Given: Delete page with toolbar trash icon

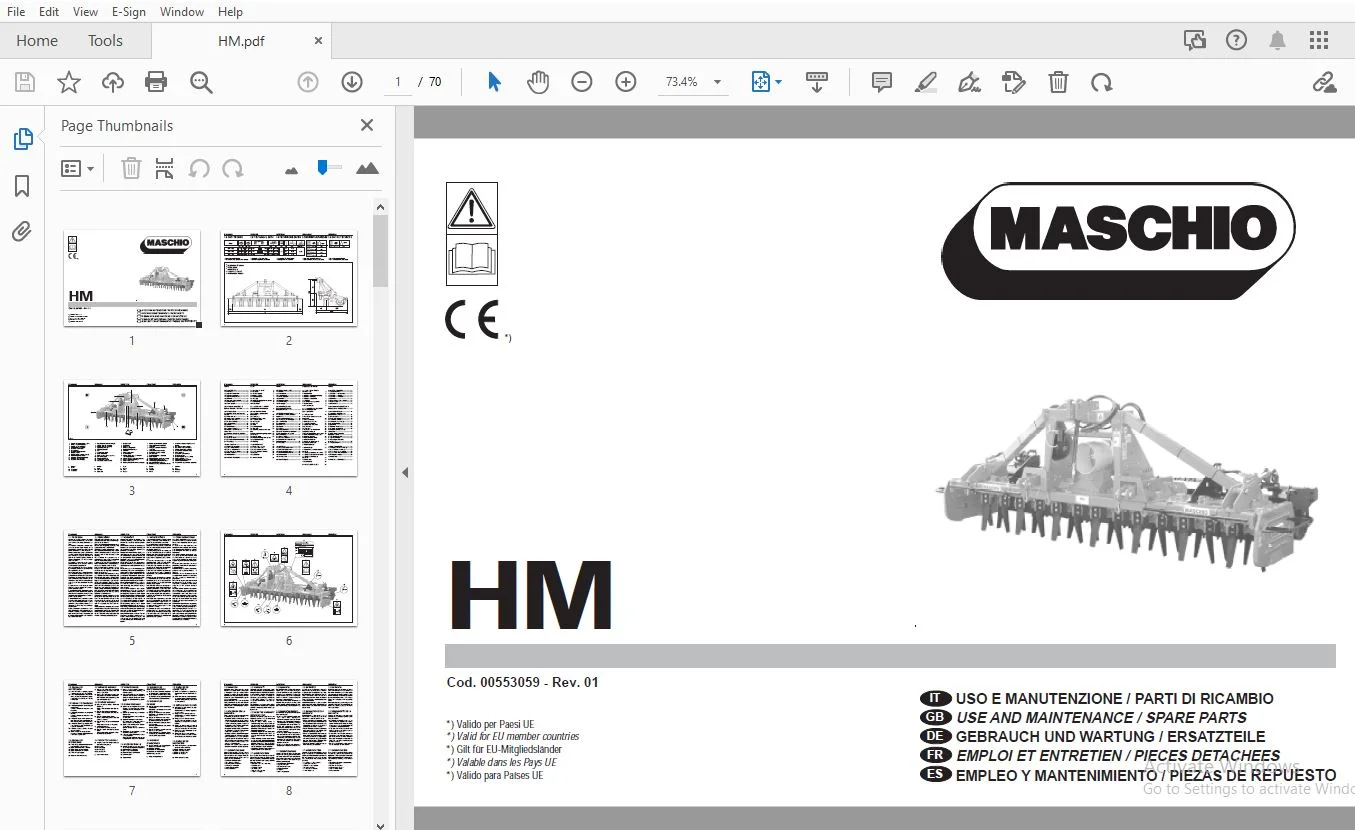Looking at the screenshot, I should point(1058,82).
